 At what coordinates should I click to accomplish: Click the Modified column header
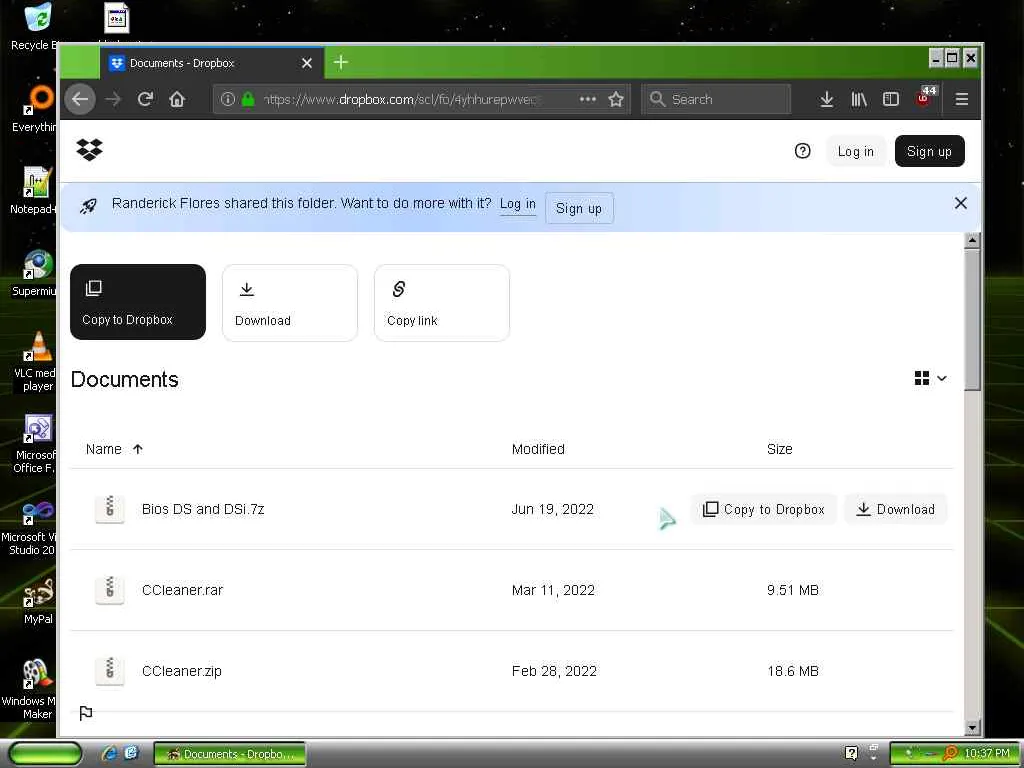coord(538,449)
